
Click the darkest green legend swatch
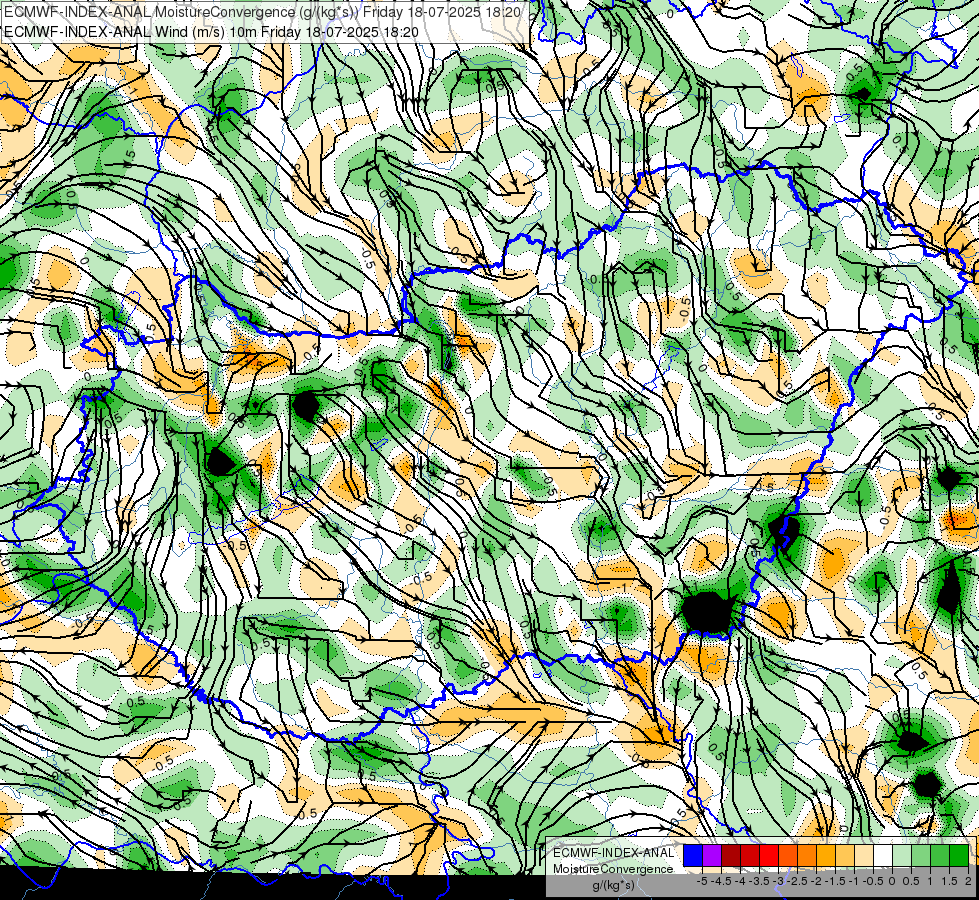[959, 855]
